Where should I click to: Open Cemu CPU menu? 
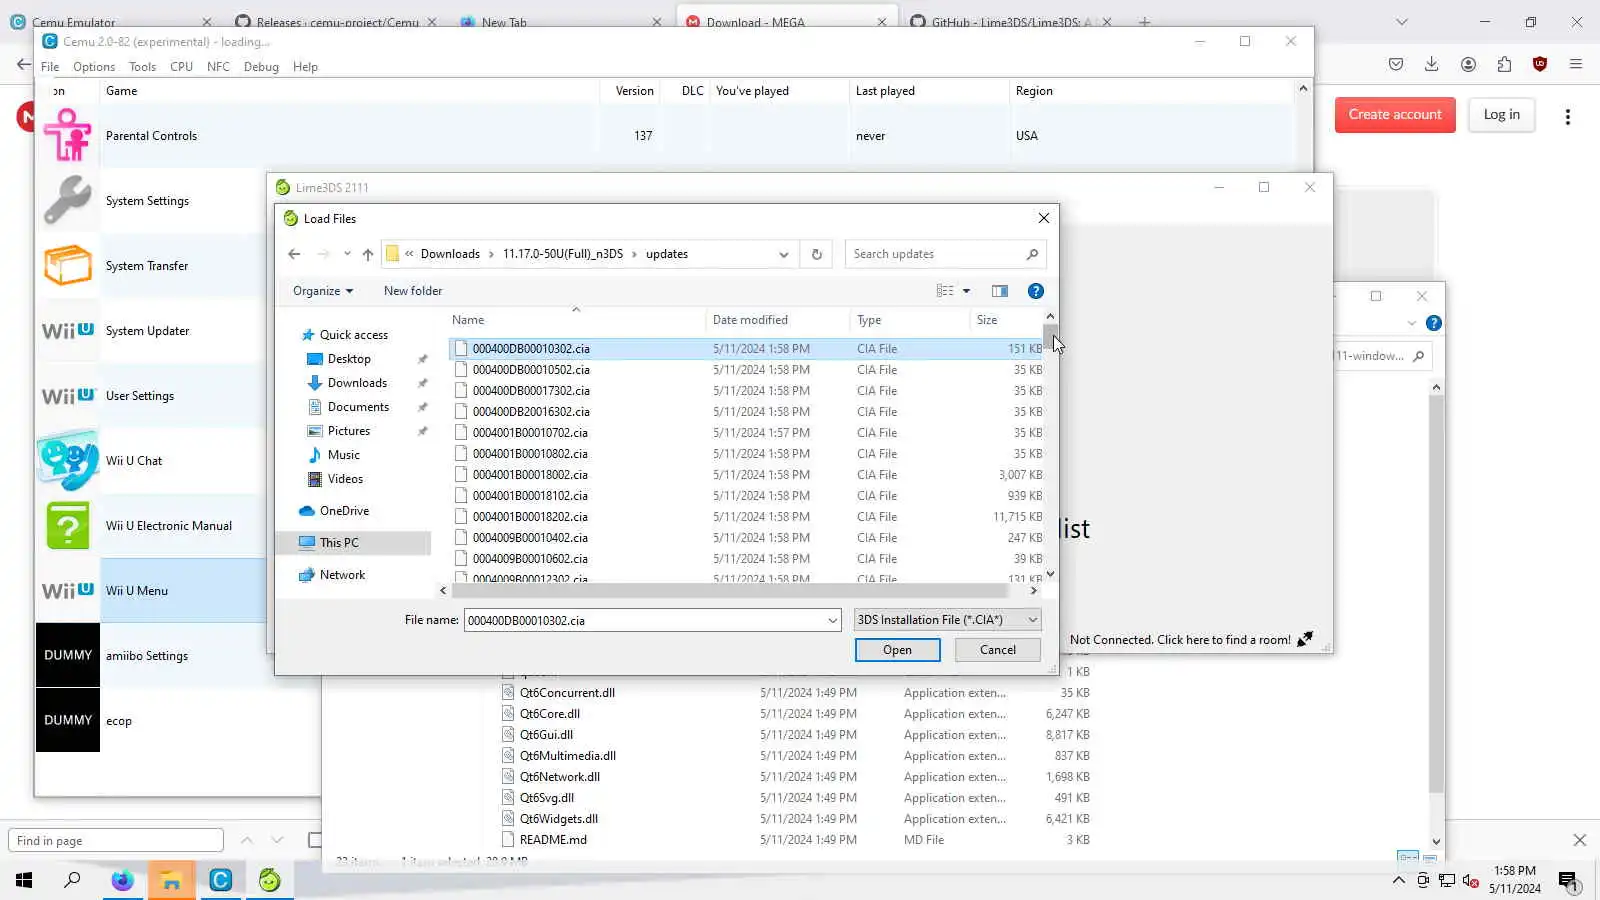(181, 67)
